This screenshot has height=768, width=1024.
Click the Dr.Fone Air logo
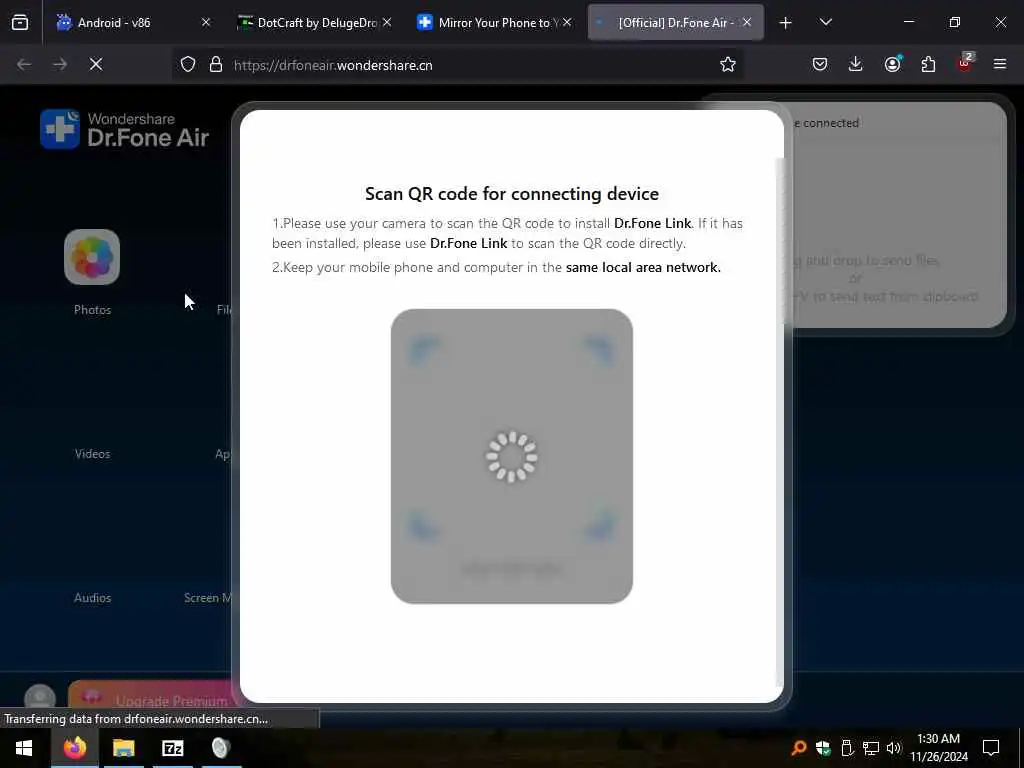tap(125, 129)
